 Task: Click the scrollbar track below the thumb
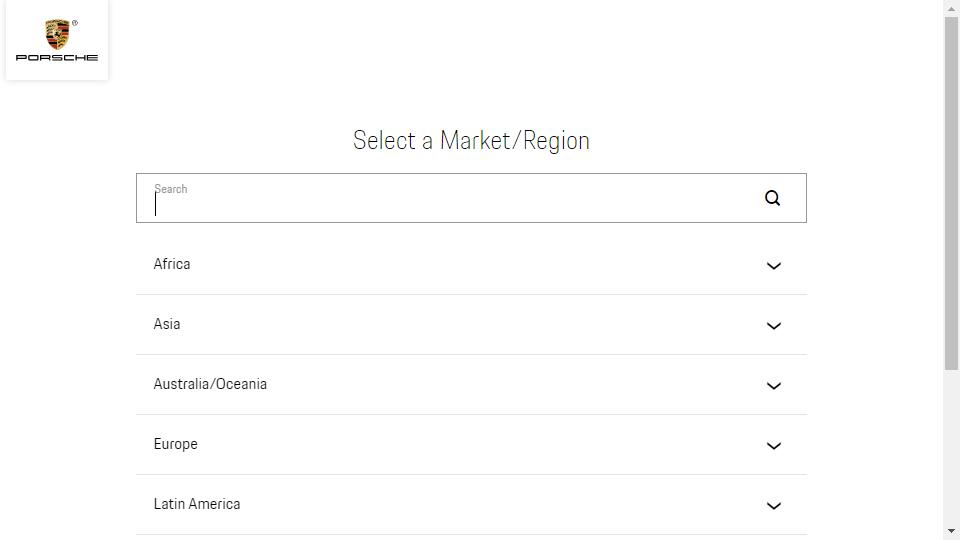coord(951,447)
